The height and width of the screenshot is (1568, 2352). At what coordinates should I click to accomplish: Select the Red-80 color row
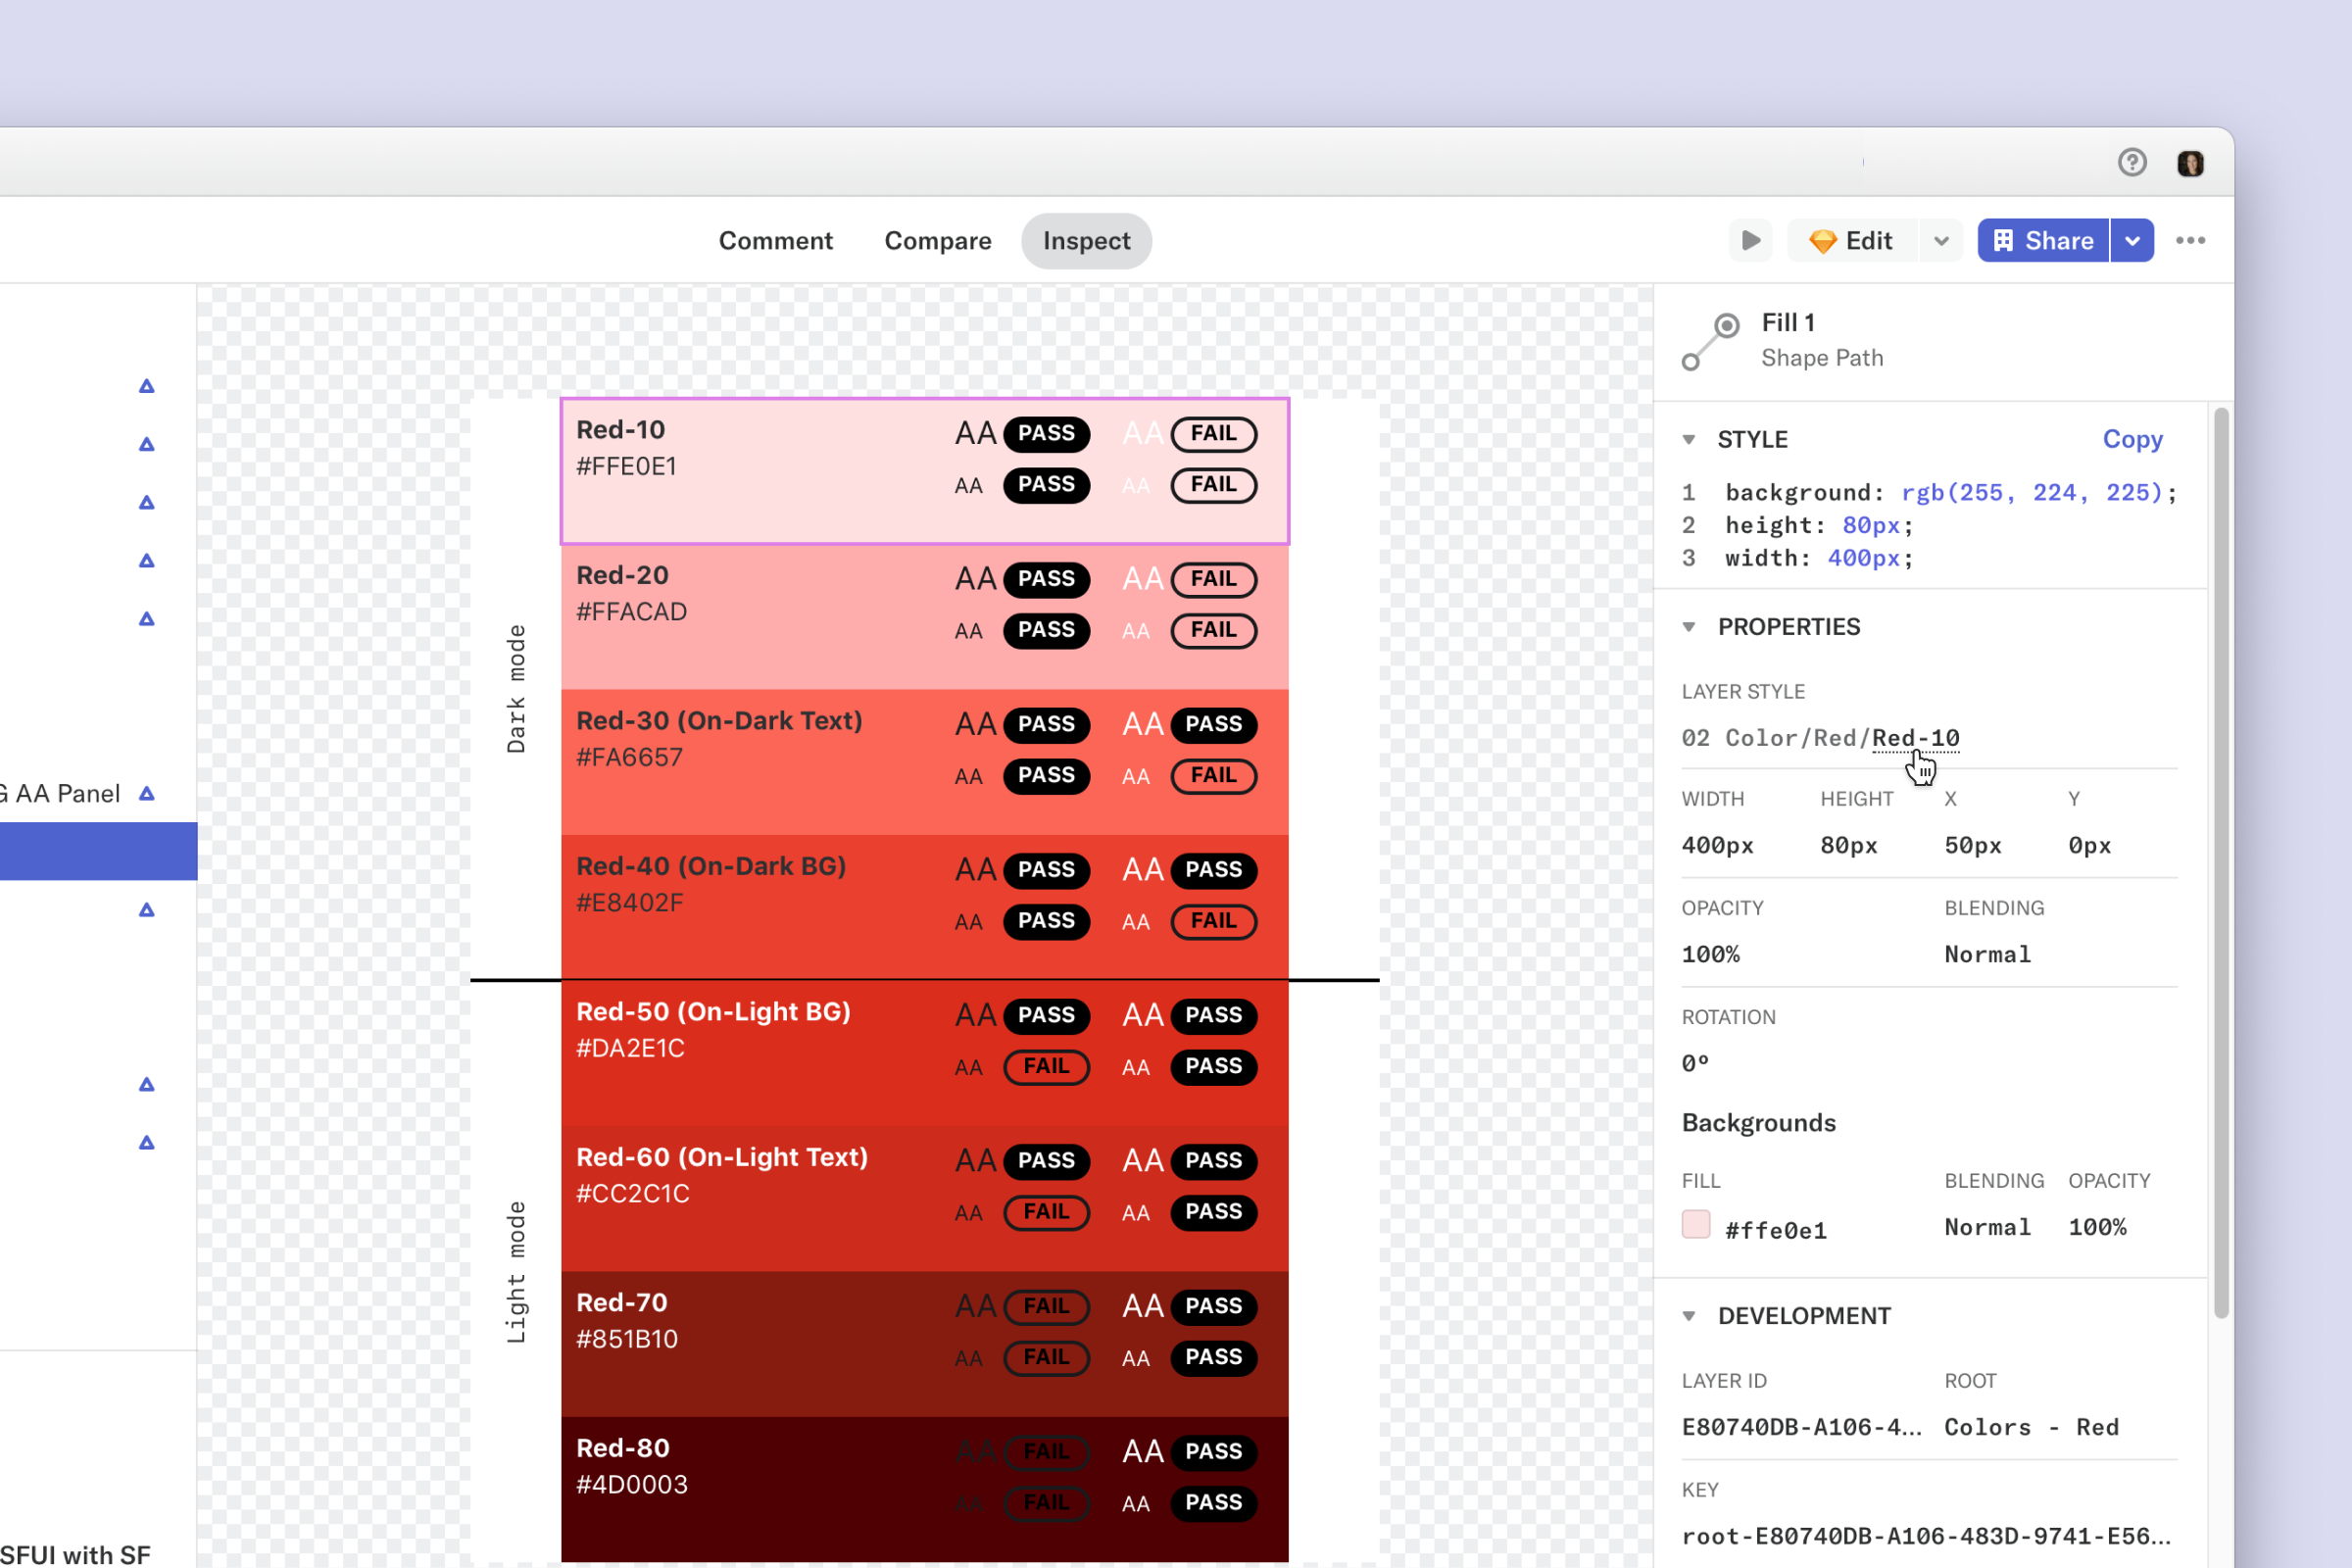(925, 1490)
